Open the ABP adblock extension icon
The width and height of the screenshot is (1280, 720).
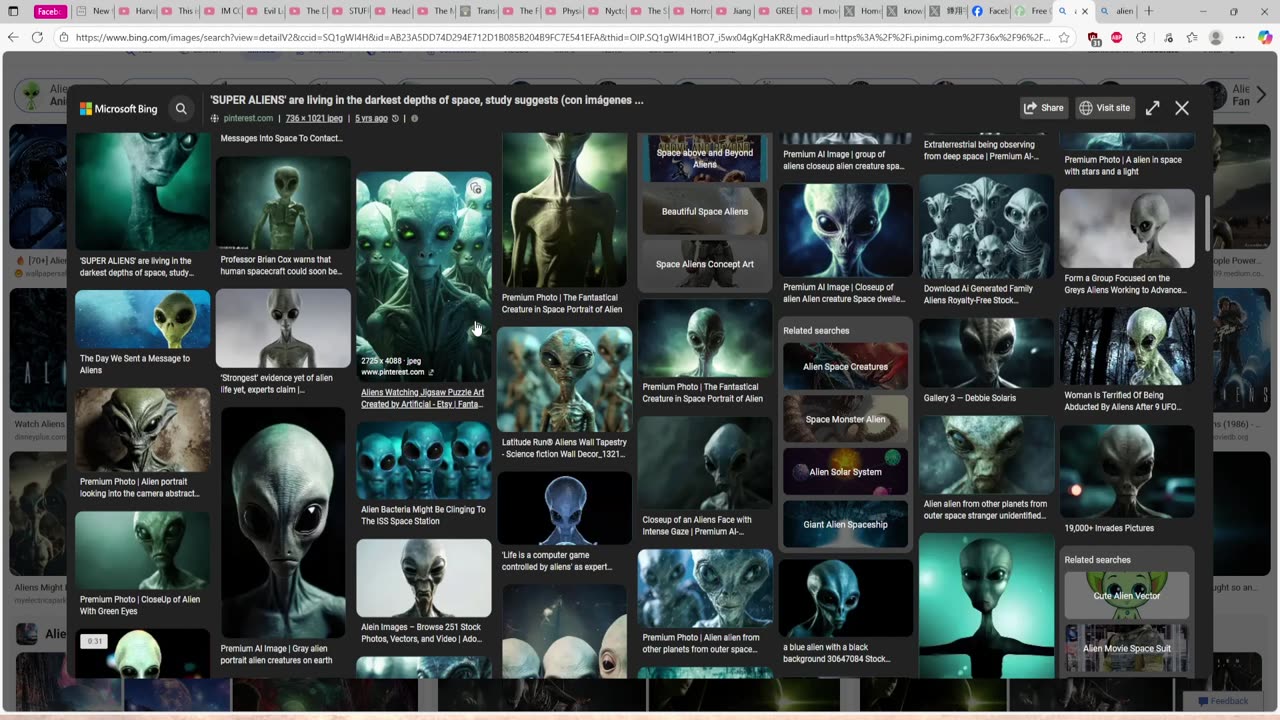point(1117,37)
